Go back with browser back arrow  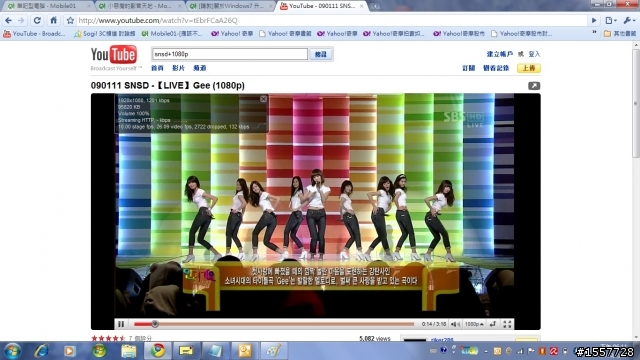coord(9,20)
